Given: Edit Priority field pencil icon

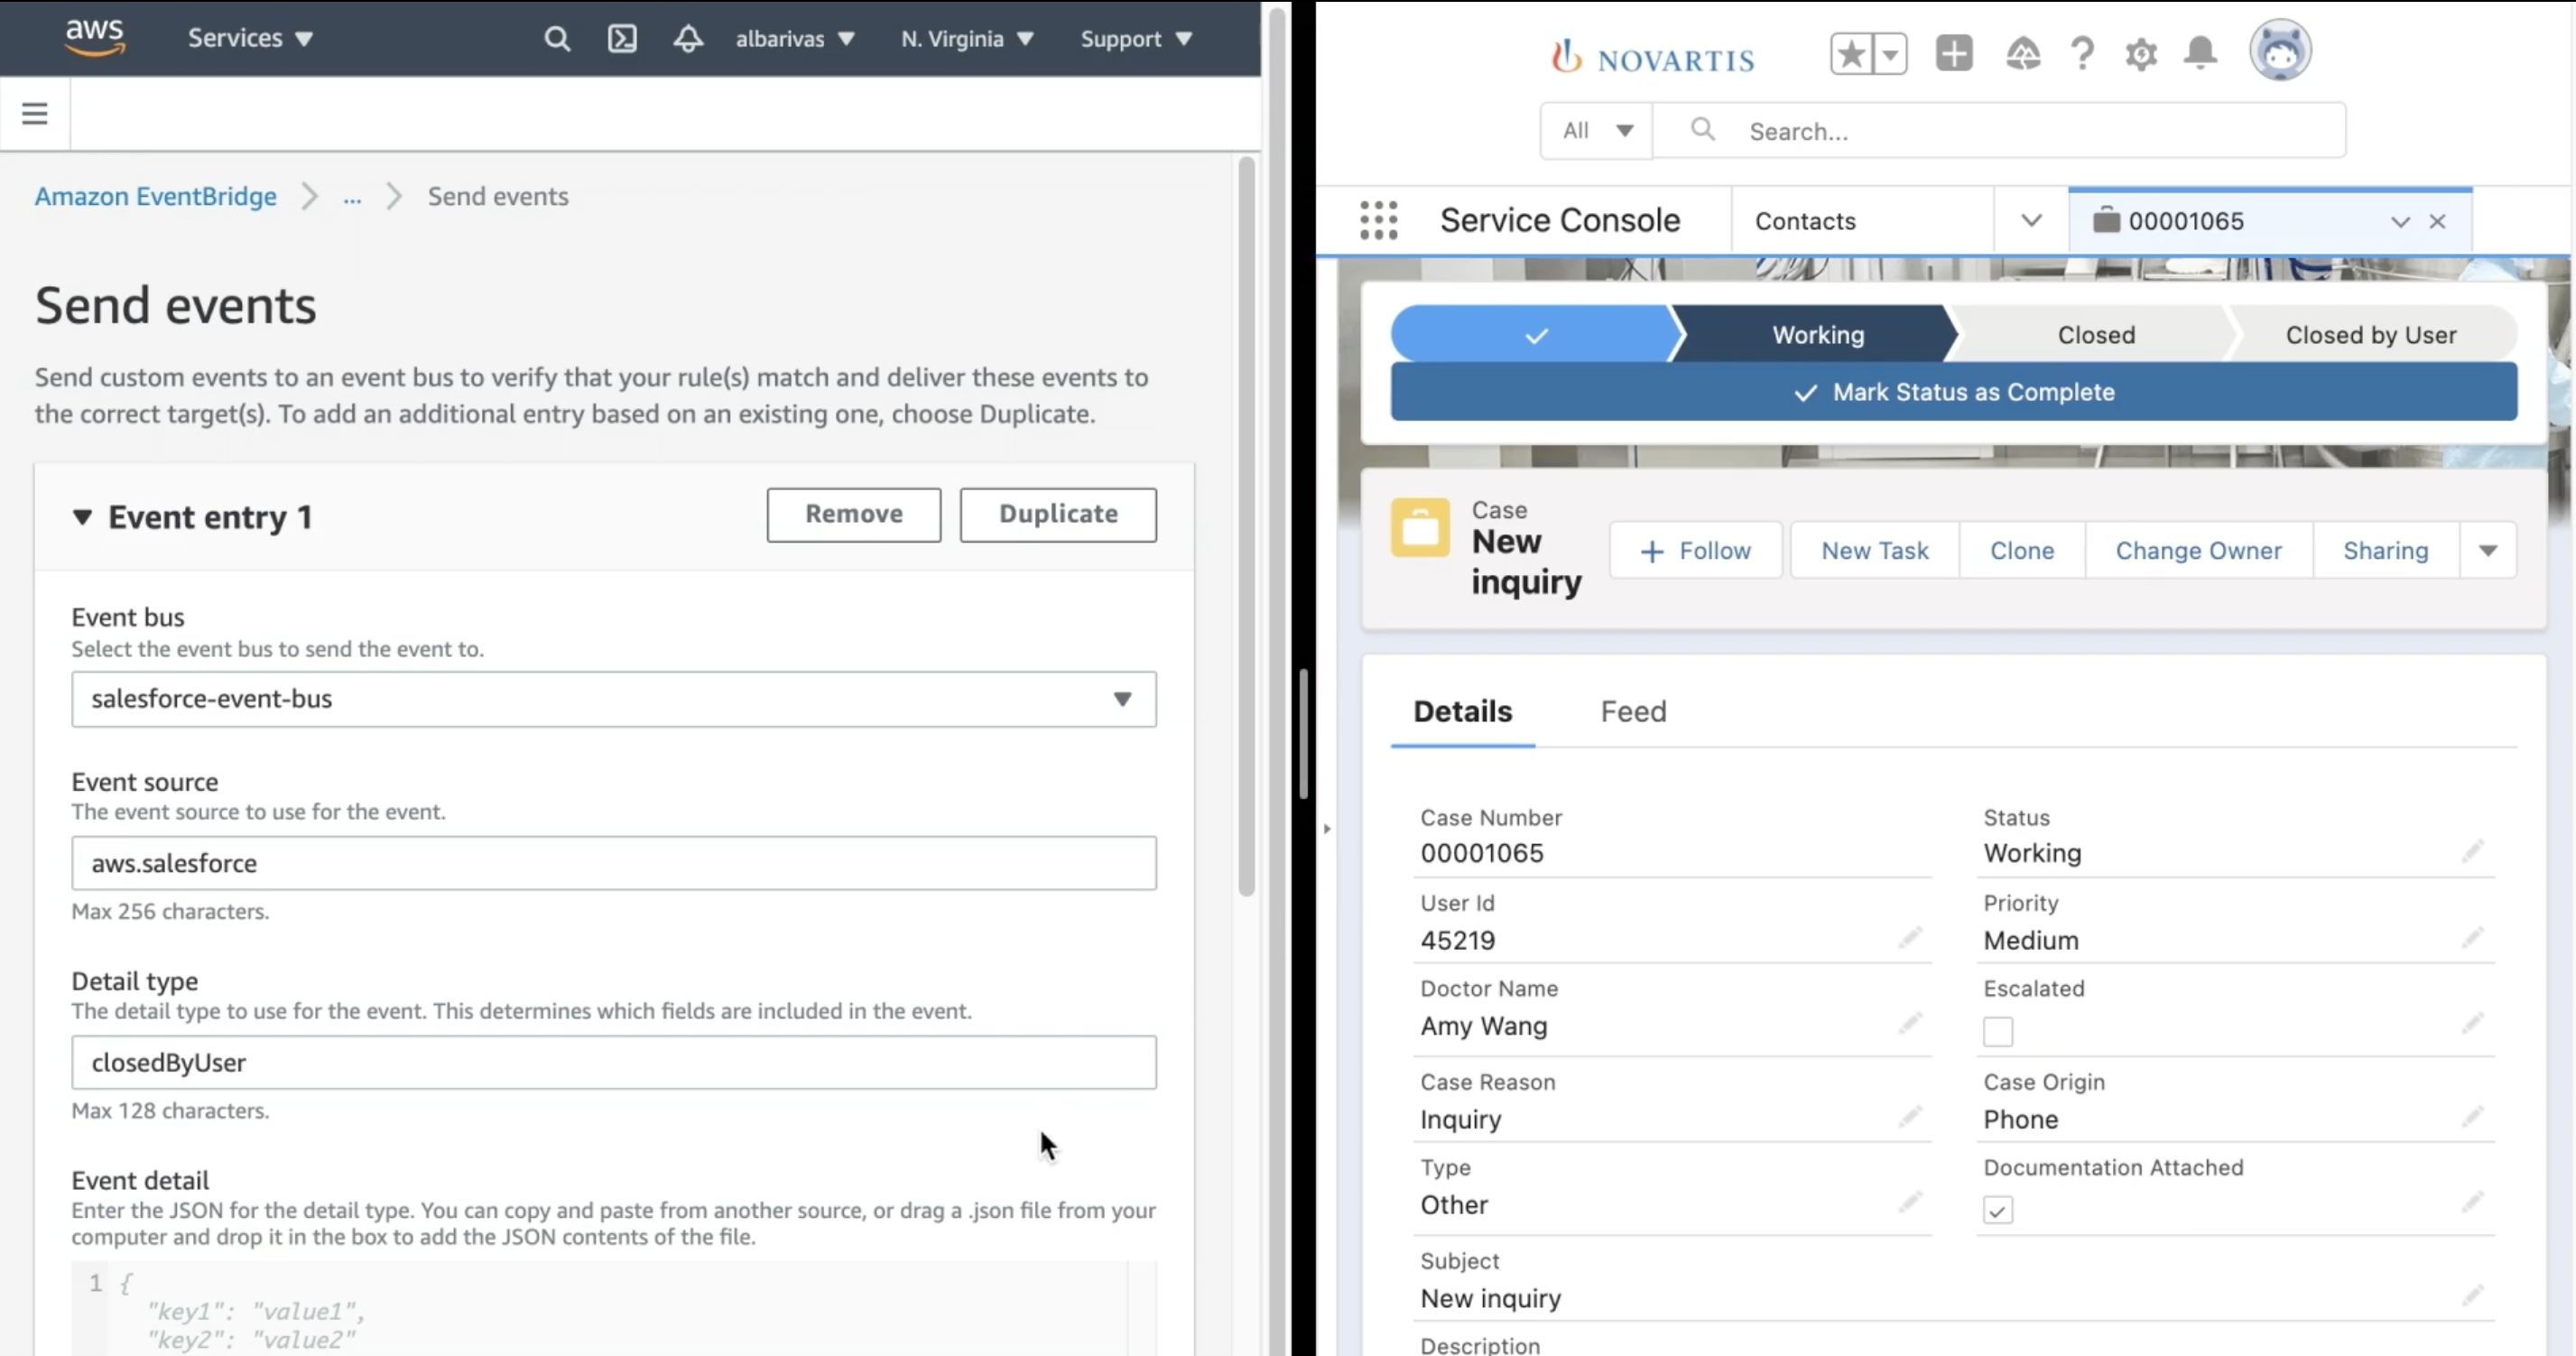Looking at the screenshot, I should pos(2472,938).
